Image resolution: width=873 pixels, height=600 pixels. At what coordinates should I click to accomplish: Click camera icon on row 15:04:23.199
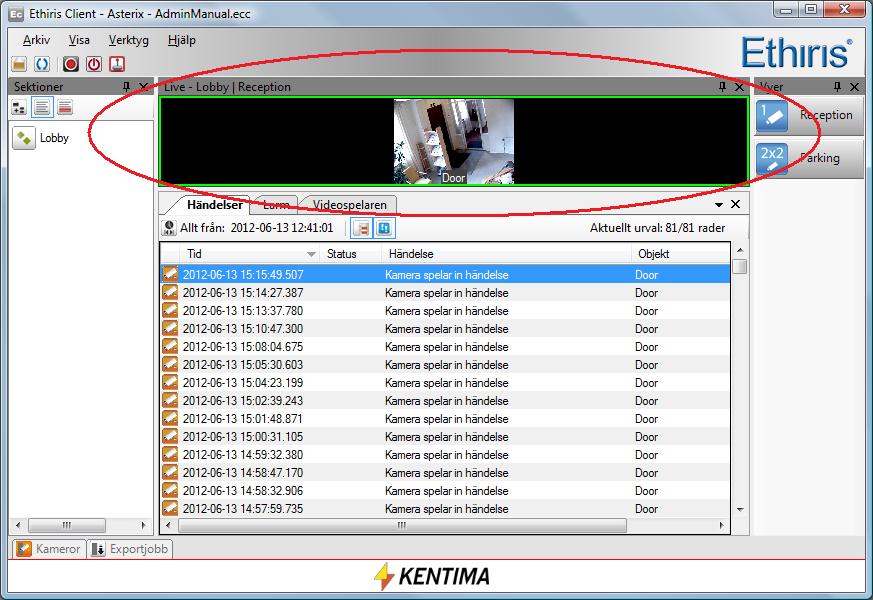170,382
